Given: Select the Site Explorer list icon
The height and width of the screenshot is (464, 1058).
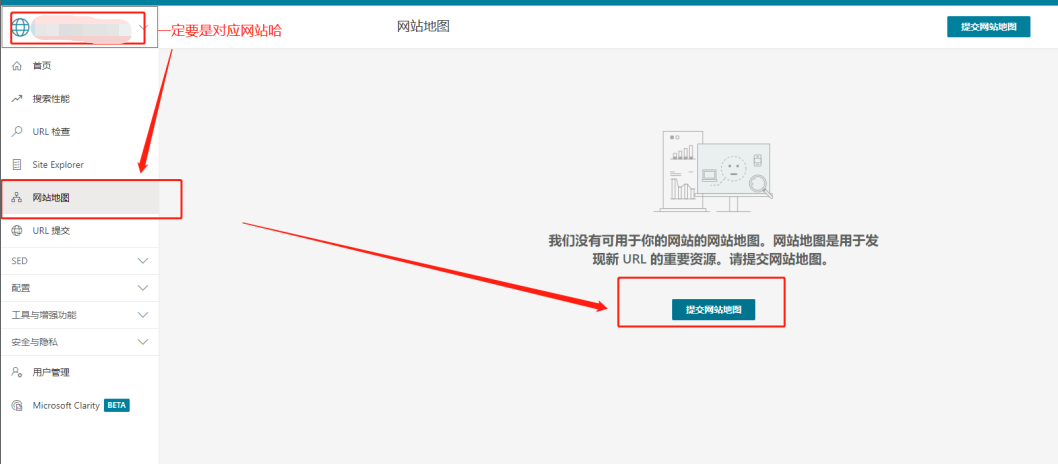Looking at the screenshot, I should tap(16, 165).
